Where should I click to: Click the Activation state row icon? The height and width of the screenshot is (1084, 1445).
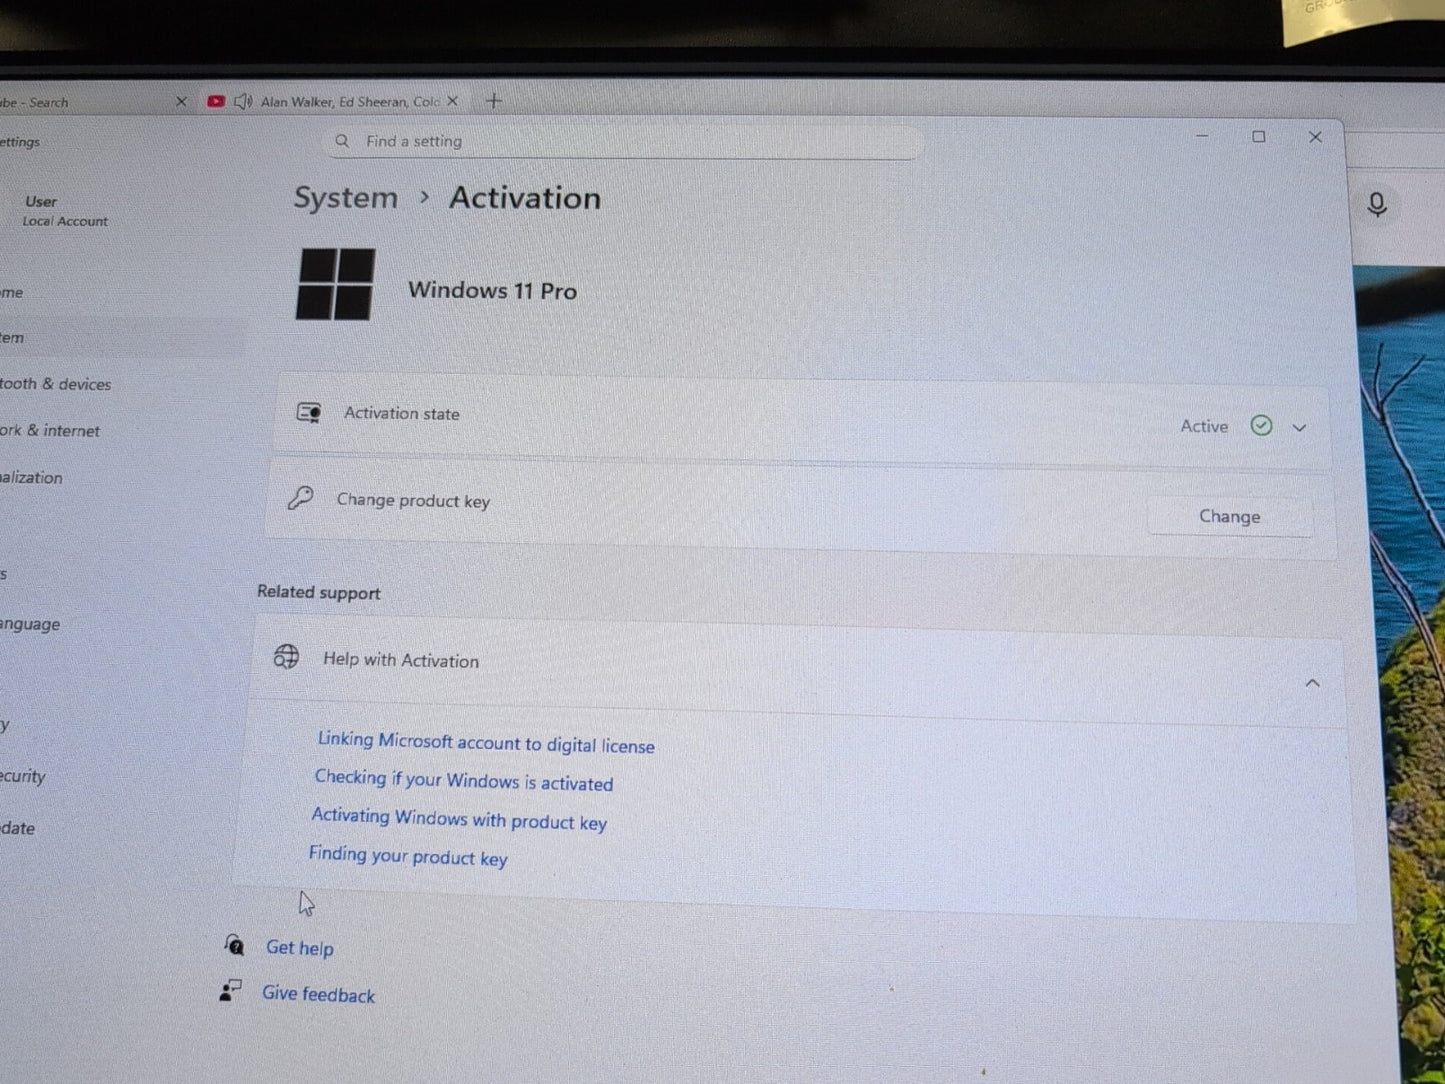point(309,412)
